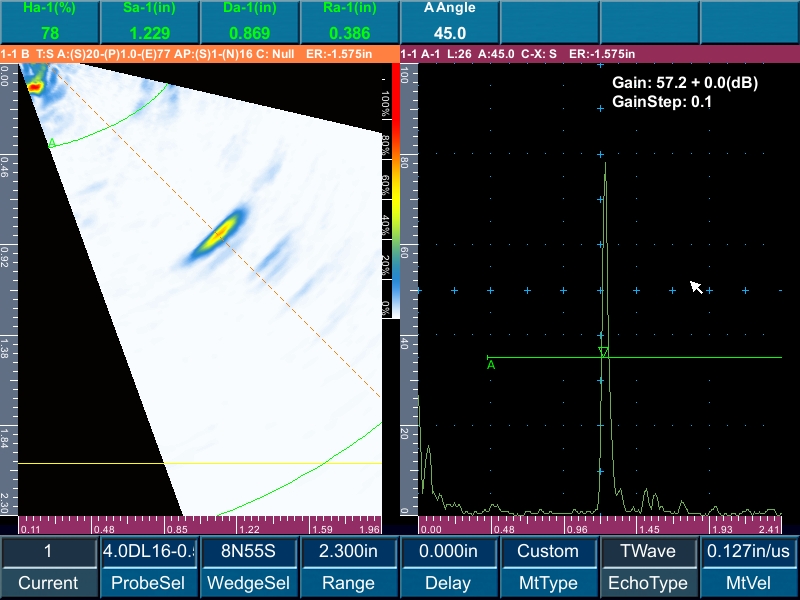Click the color palette amplitude scale bar
Image resolution: width=800 pixels, height=600 pixels.
coord(394,190)
